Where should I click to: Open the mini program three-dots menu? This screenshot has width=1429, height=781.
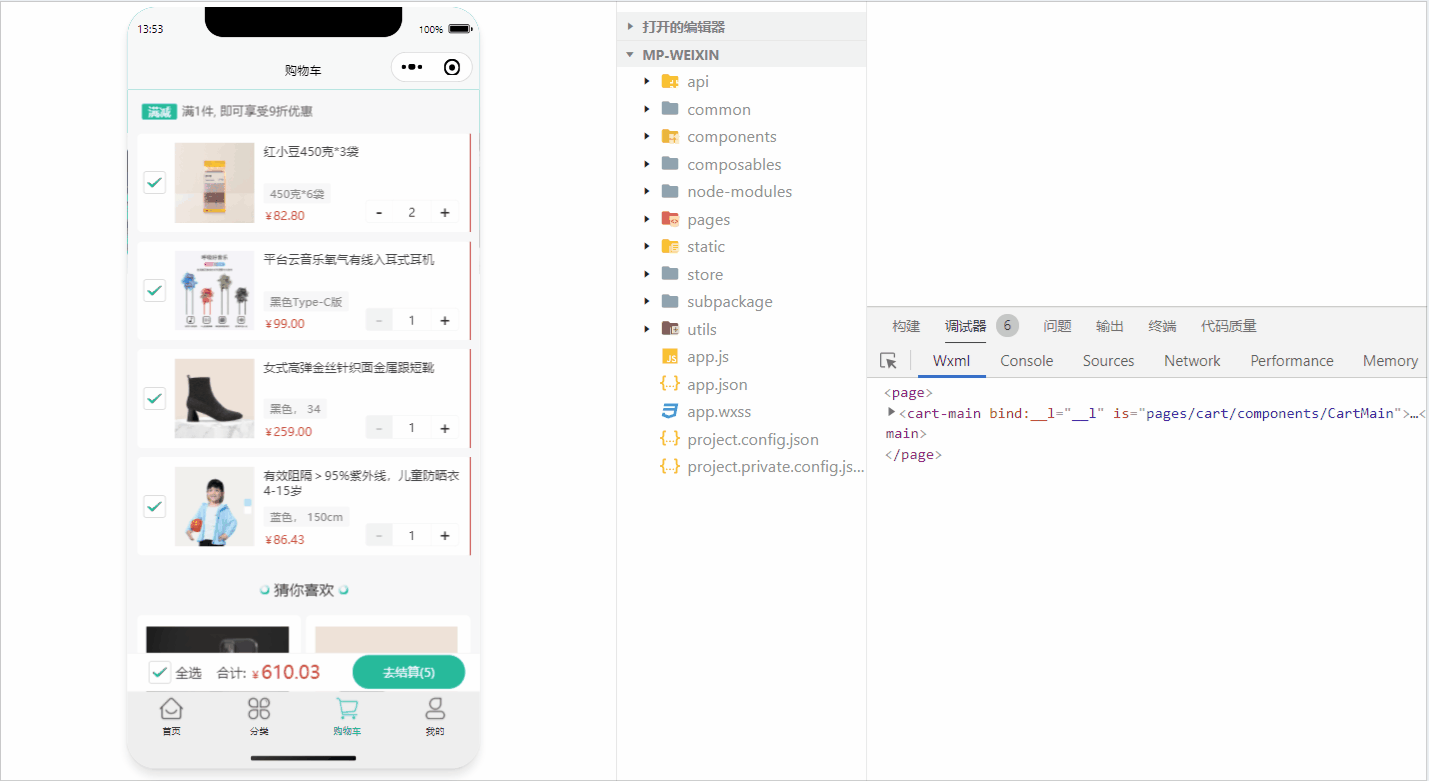click(x=412, y=67)
